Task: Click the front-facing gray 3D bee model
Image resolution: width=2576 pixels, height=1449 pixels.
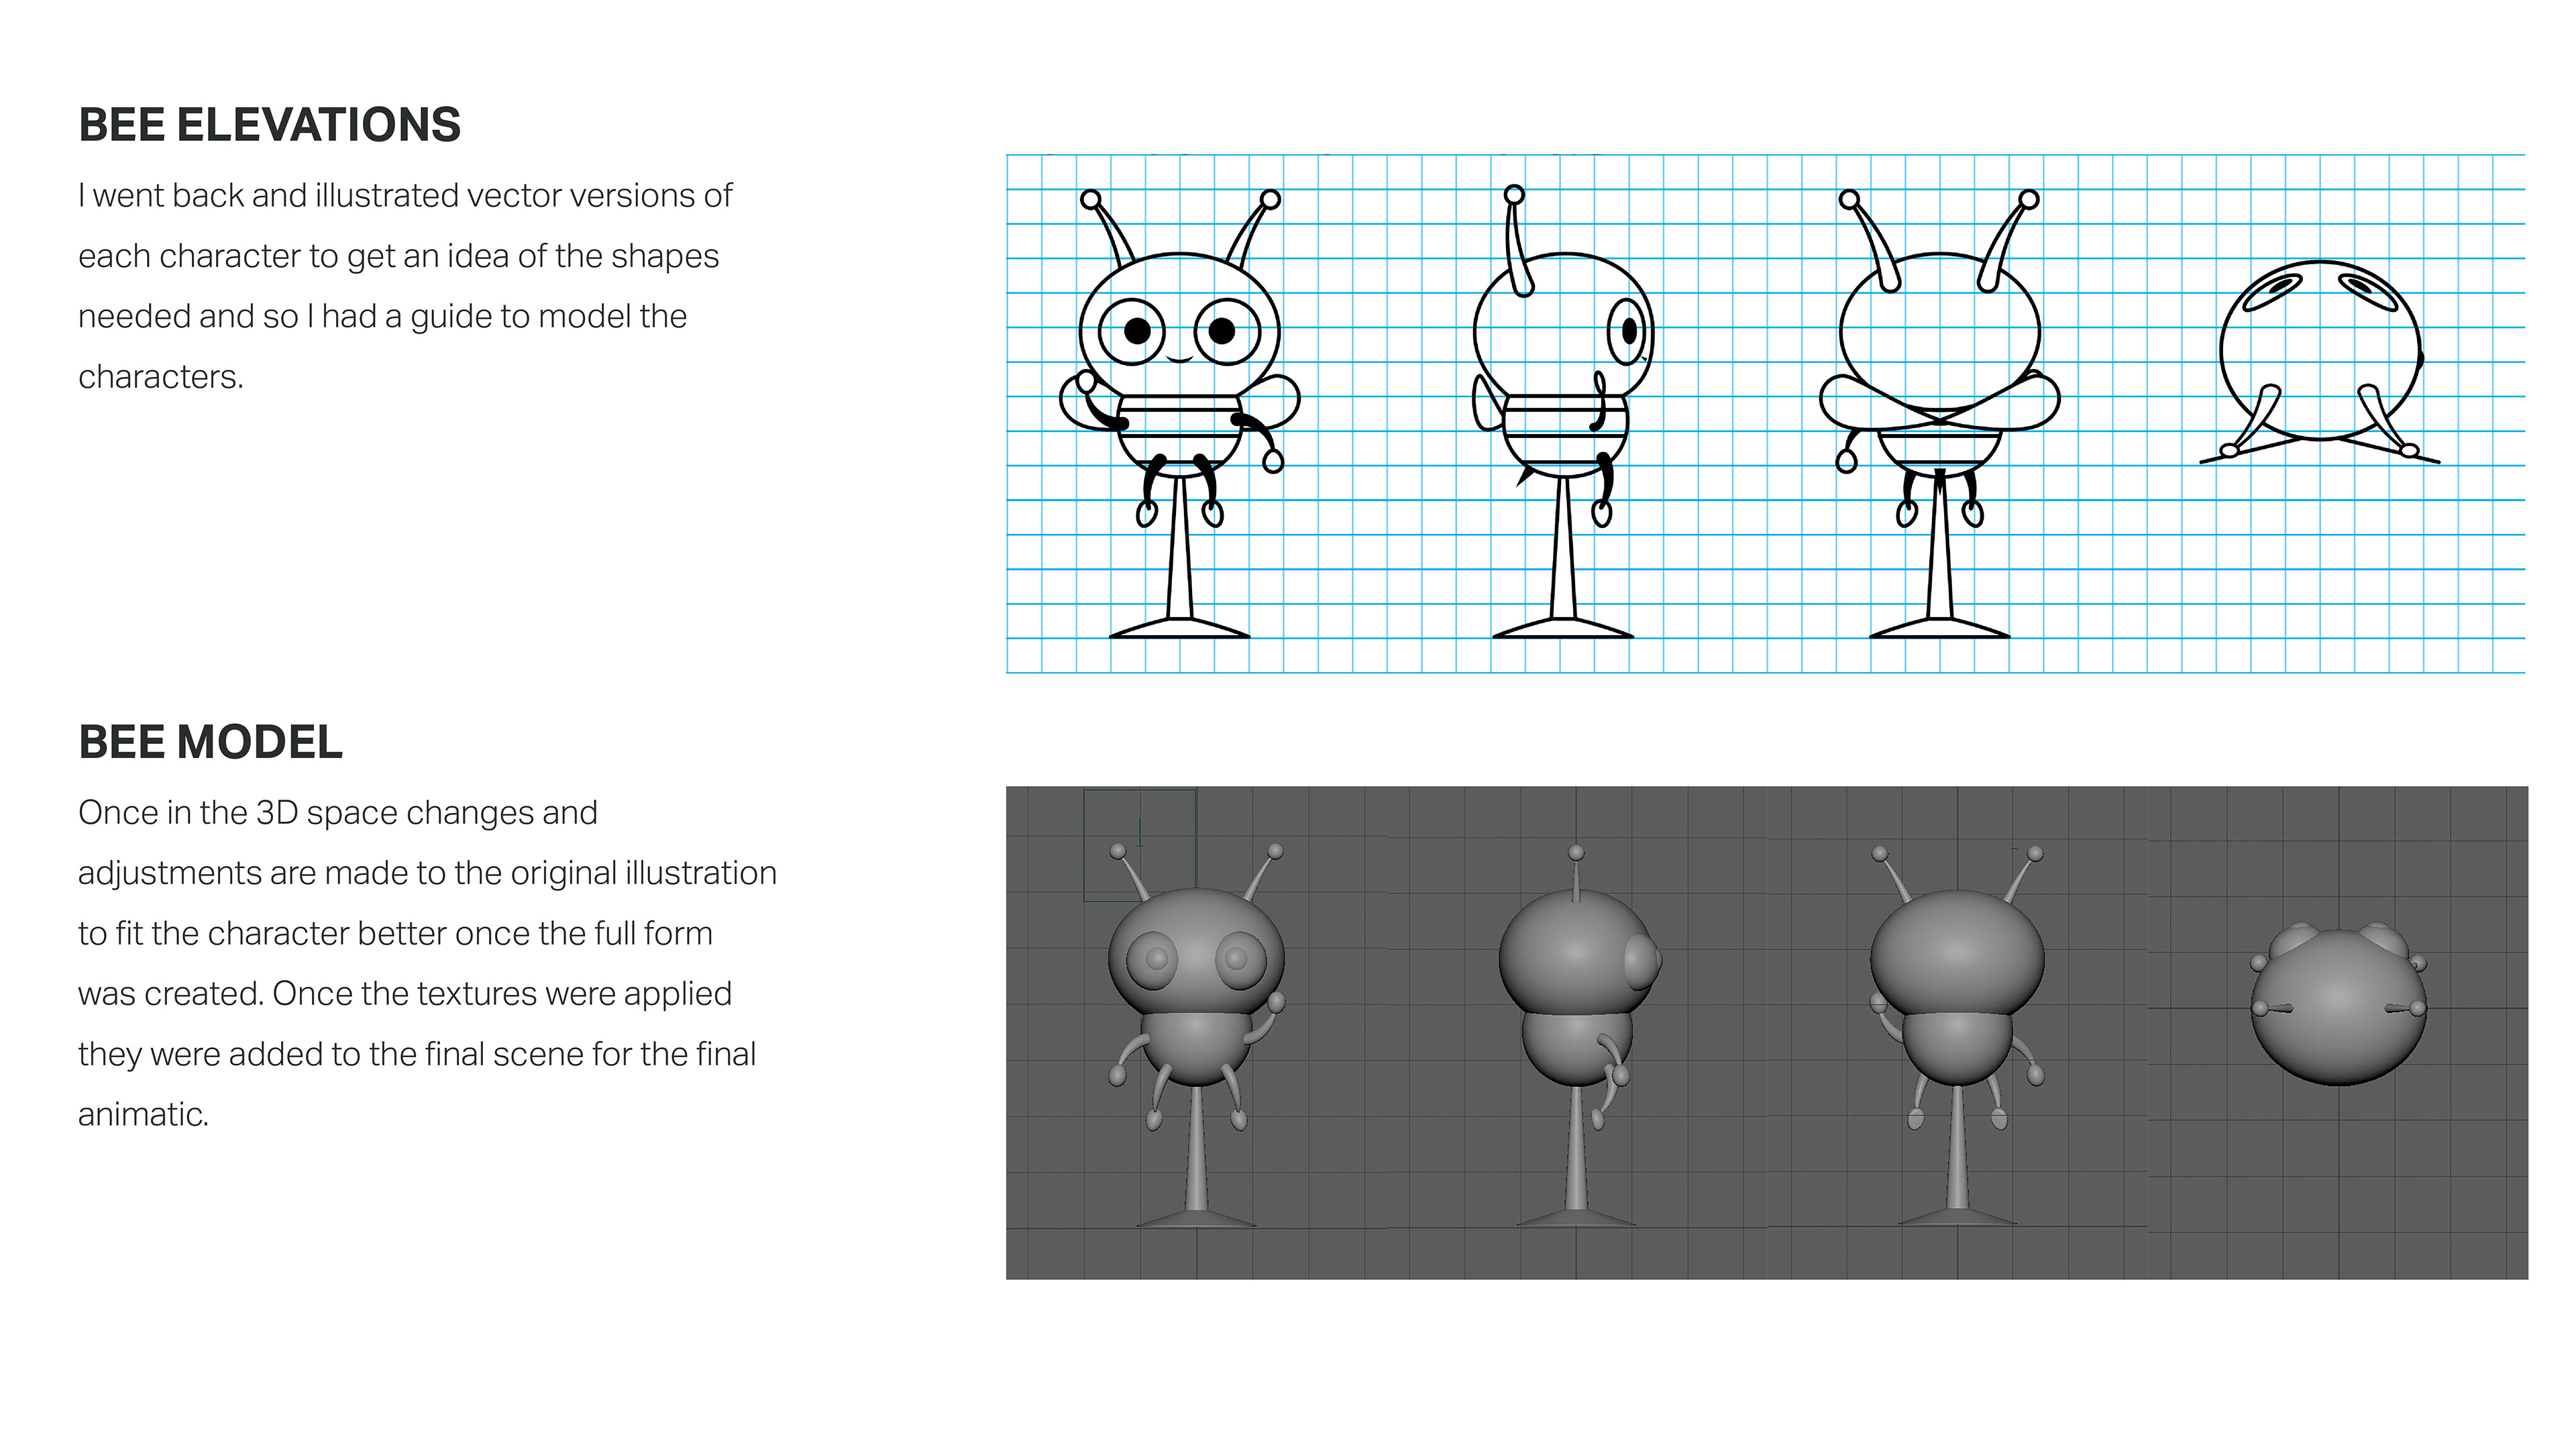Action: [x=1196, y=1030]
